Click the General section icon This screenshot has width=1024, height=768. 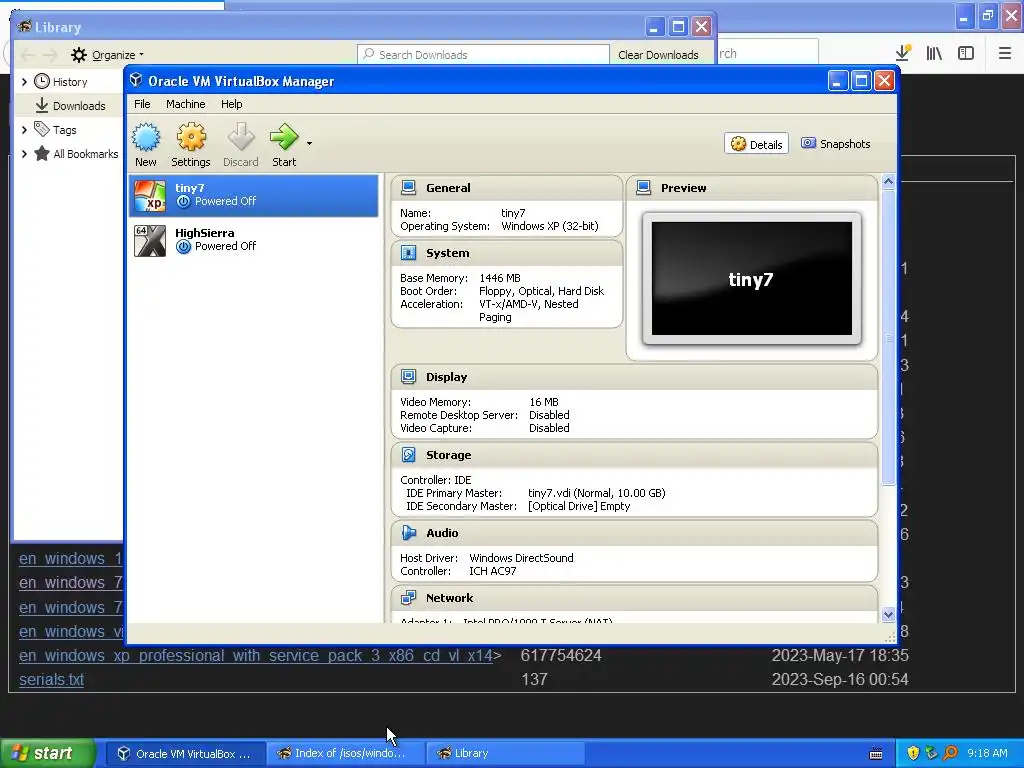click(409, 188)
